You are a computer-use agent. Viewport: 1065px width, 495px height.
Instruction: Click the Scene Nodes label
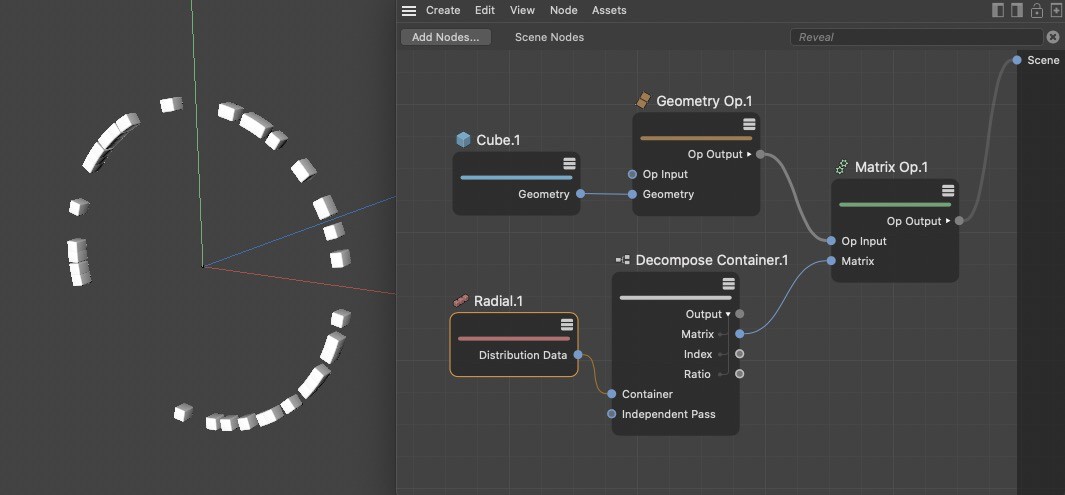click(549, 37)
